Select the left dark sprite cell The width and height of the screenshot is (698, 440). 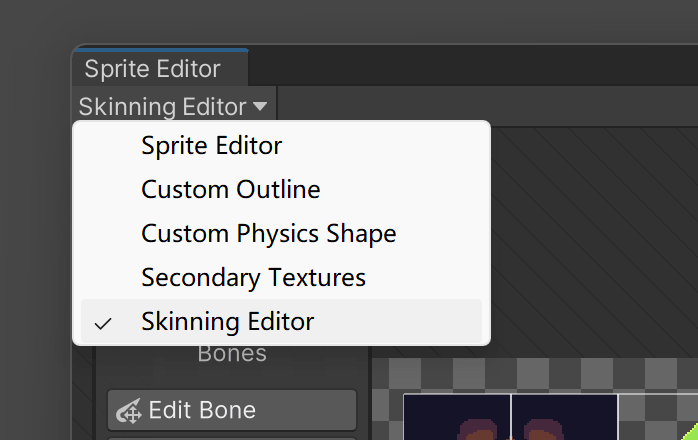[x=457, y=417]
